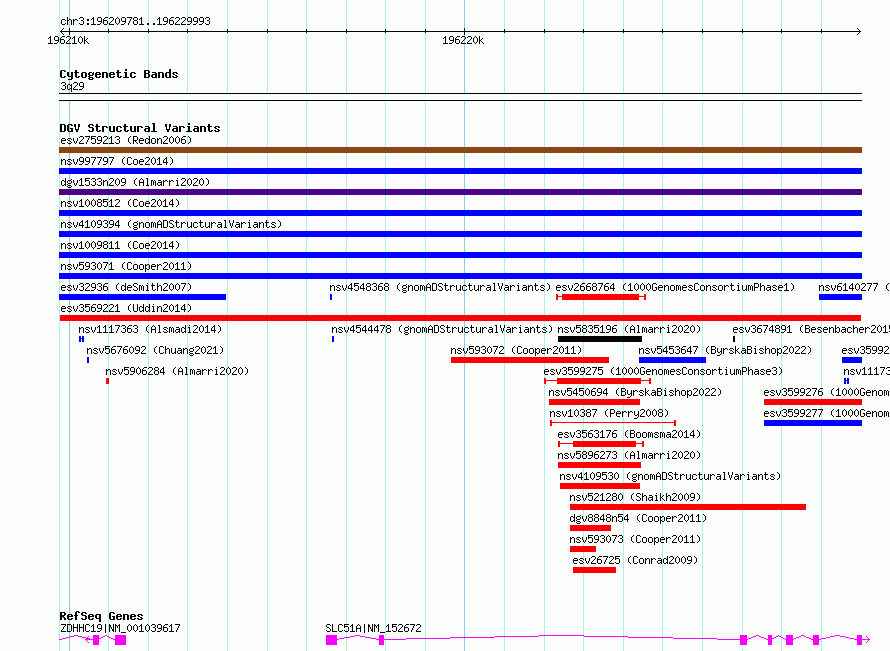Screen dimensions: 890x651
Task: Click the black nsv5835196 Almarri2020 bar
Action: coord(600,339)
